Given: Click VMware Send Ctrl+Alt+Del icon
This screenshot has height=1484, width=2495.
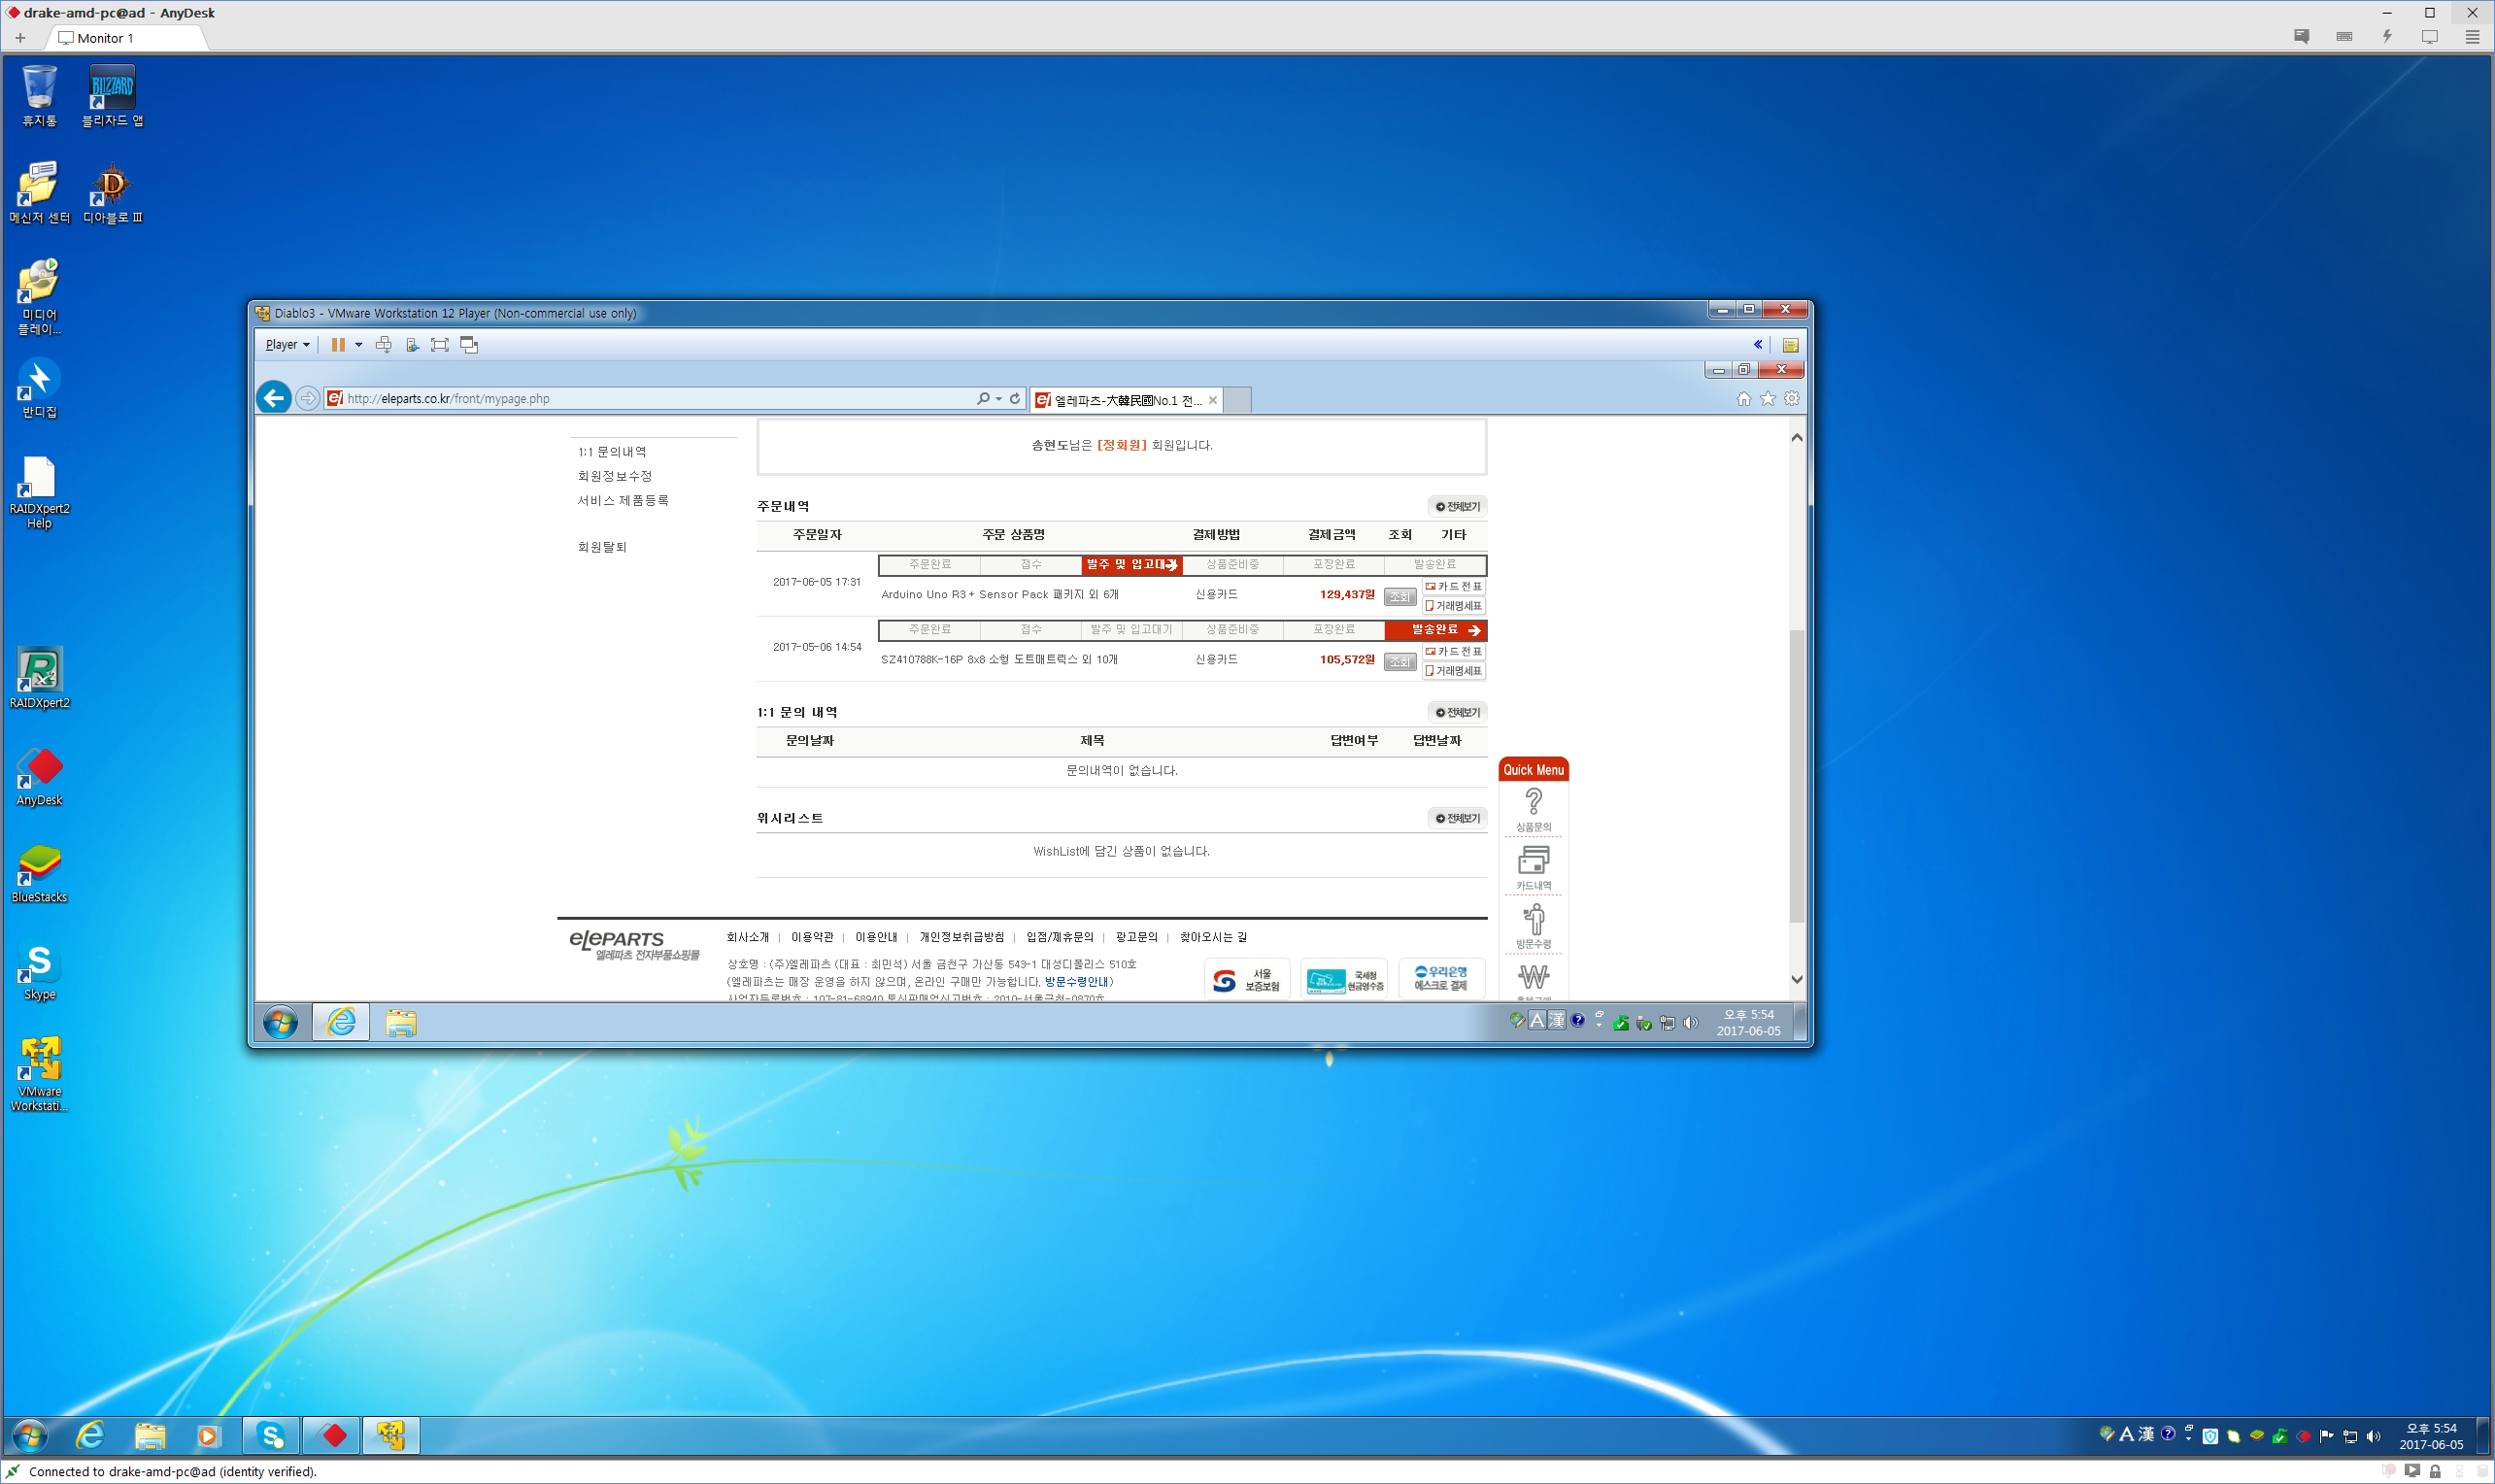Looking at the screenshot, I should click(383, 344).
